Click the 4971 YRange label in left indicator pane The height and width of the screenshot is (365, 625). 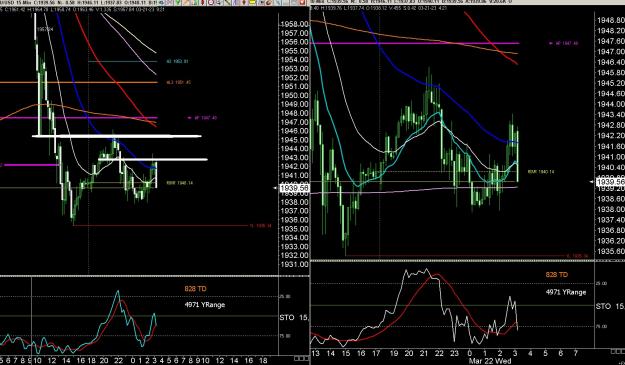(x=204, y=305)
